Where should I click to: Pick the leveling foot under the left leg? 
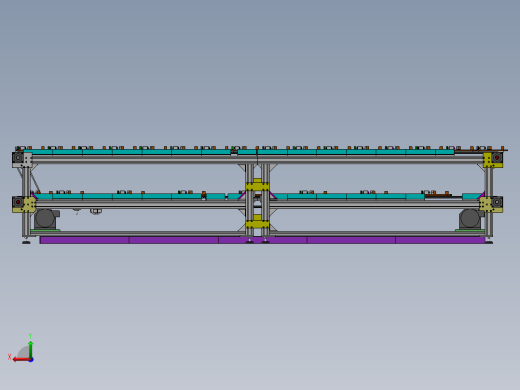(26, 241)
